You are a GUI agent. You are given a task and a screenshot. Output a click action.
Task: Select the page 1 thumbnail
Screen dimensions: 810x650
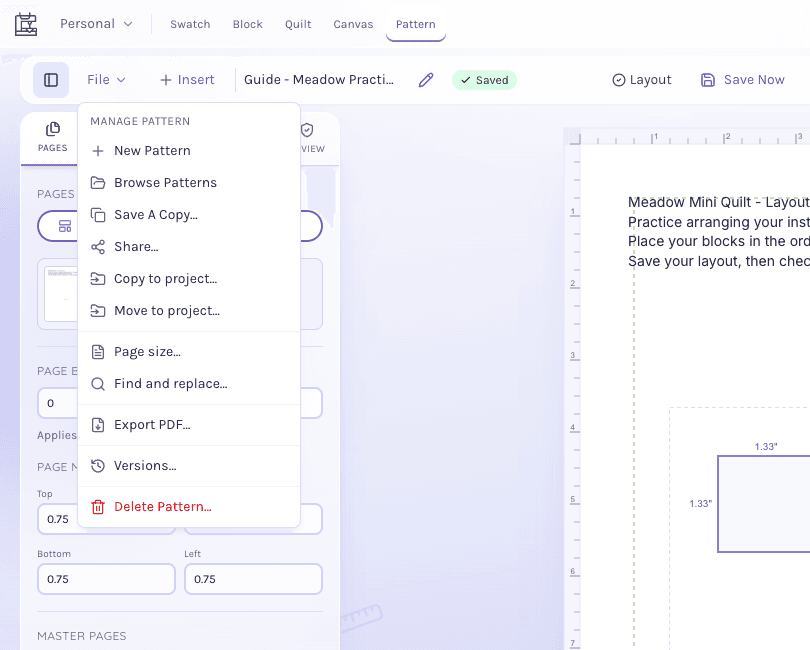pos(61,294)
